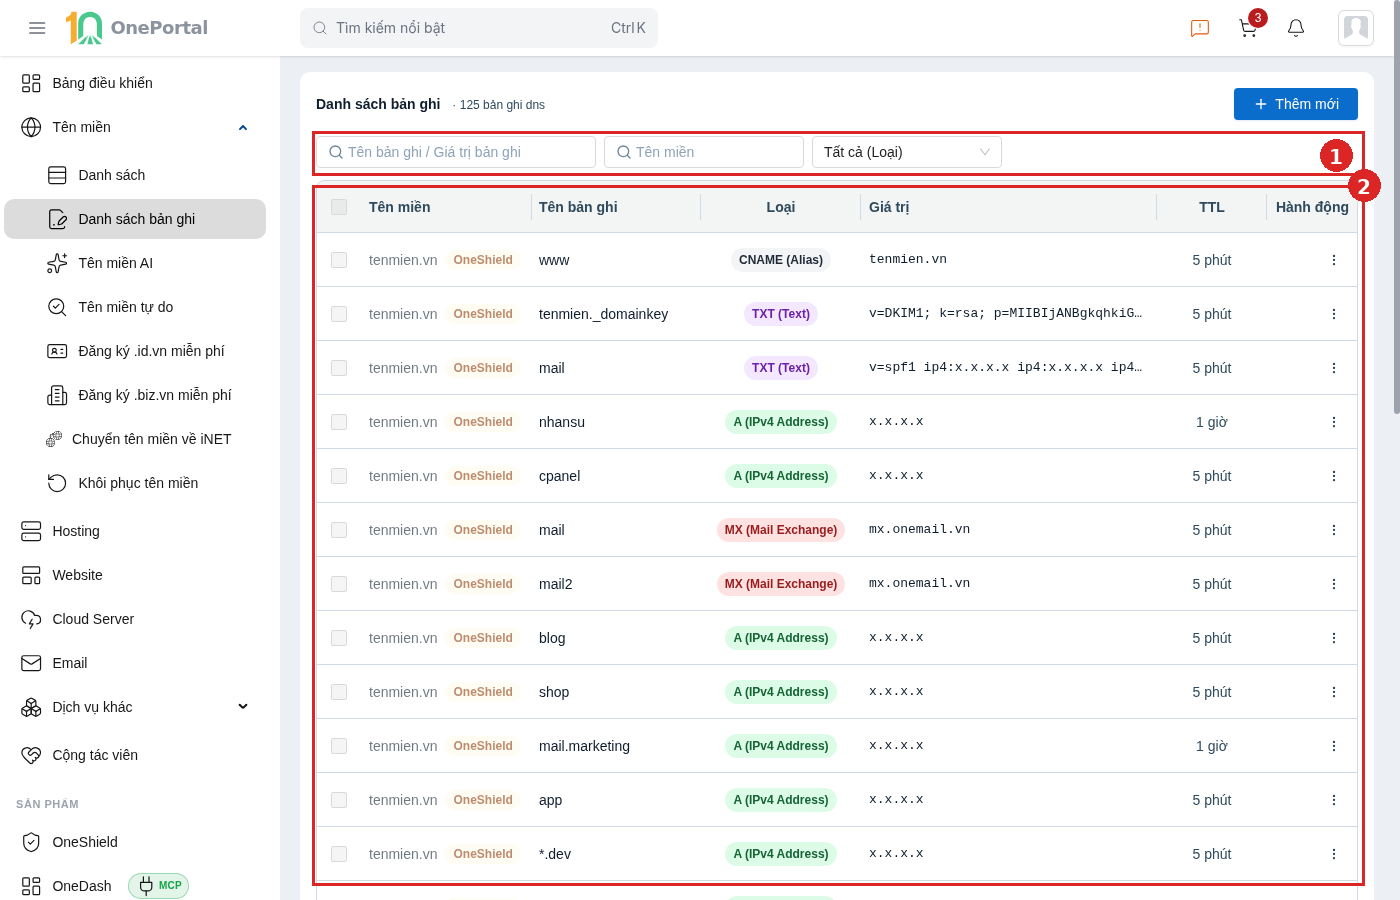The width and height of the screenshot is (1400, 900).
Task: Focus the Tên bản ghi / Giá trị filter
Action: [x=456, y=152]
